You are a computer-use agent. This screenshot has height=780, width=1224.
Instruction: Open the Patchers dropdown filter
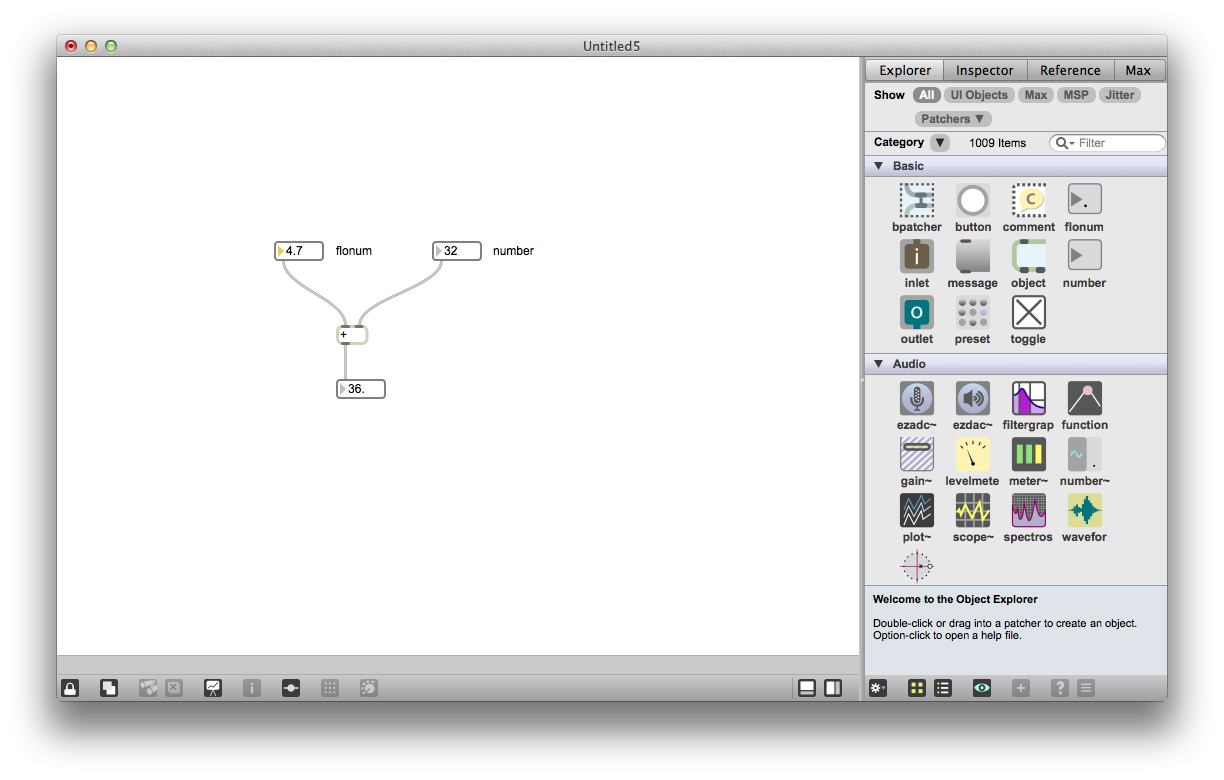(x=953, y=119)
